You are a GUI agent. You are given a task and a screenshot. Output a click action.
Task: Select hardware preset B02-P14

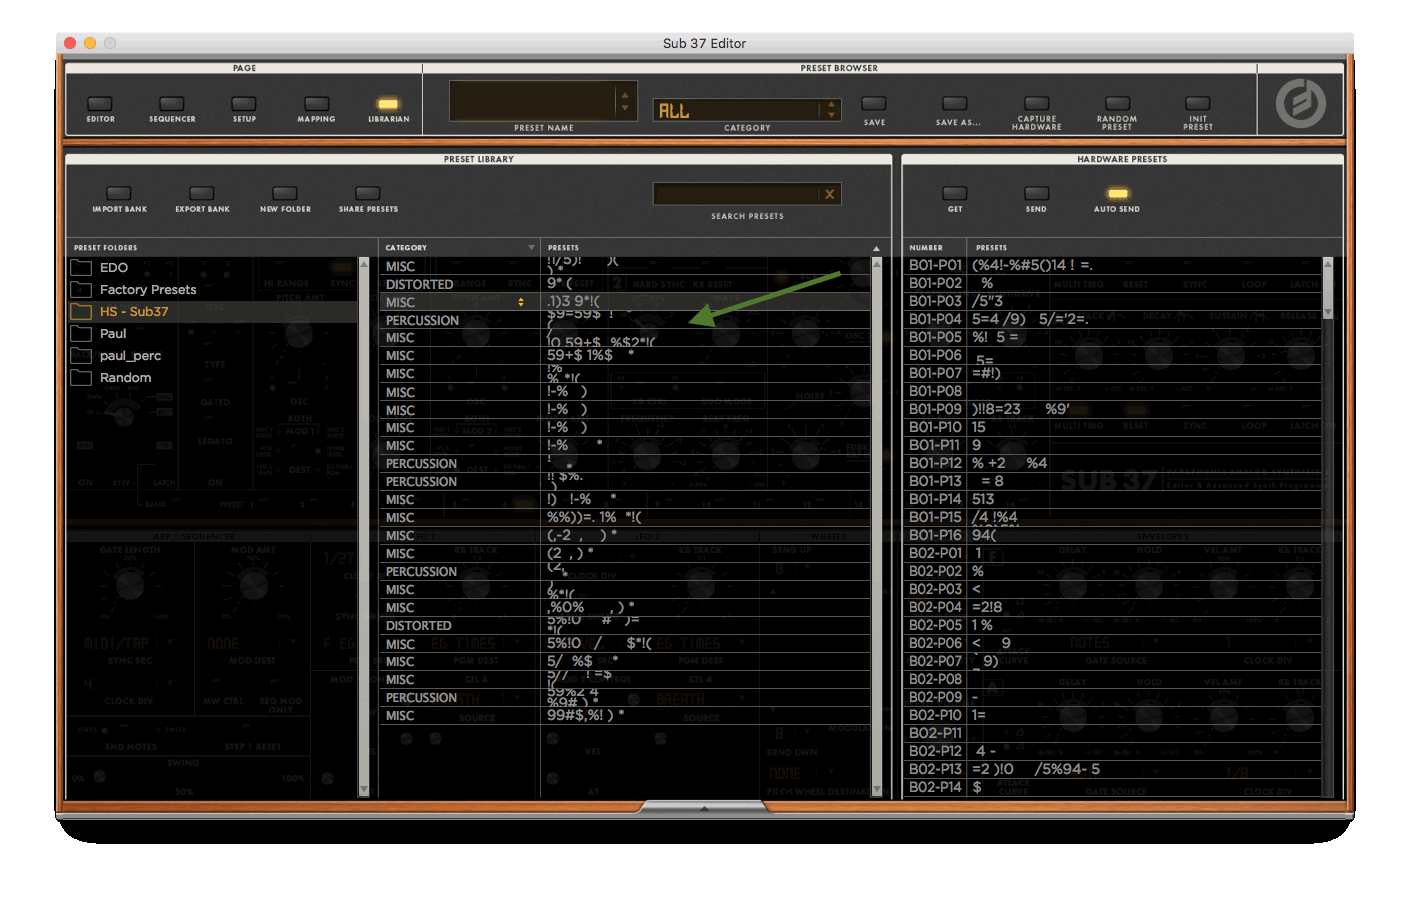(1112, 787)
